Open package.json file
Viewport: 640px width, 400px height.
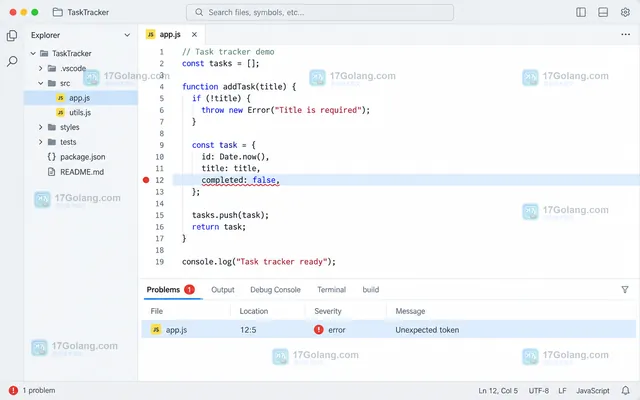81,157
